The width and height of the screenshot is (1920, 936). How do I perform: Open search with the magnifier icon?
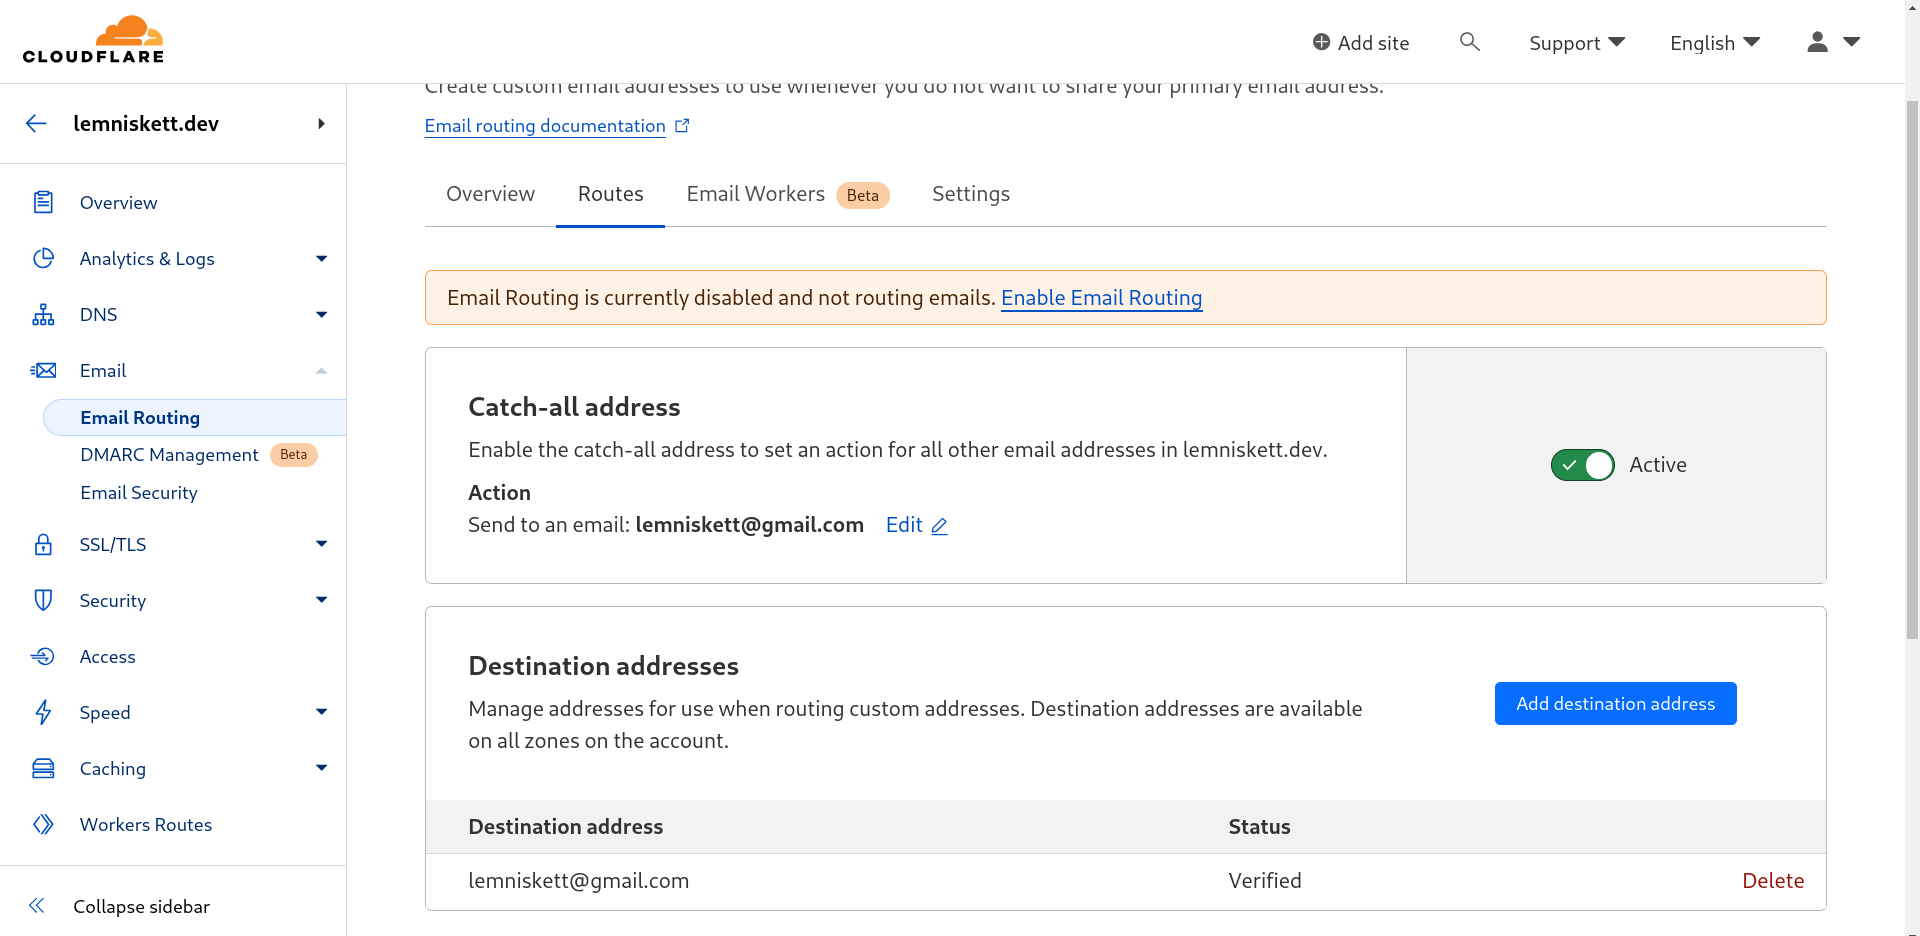pos(1469,41)
